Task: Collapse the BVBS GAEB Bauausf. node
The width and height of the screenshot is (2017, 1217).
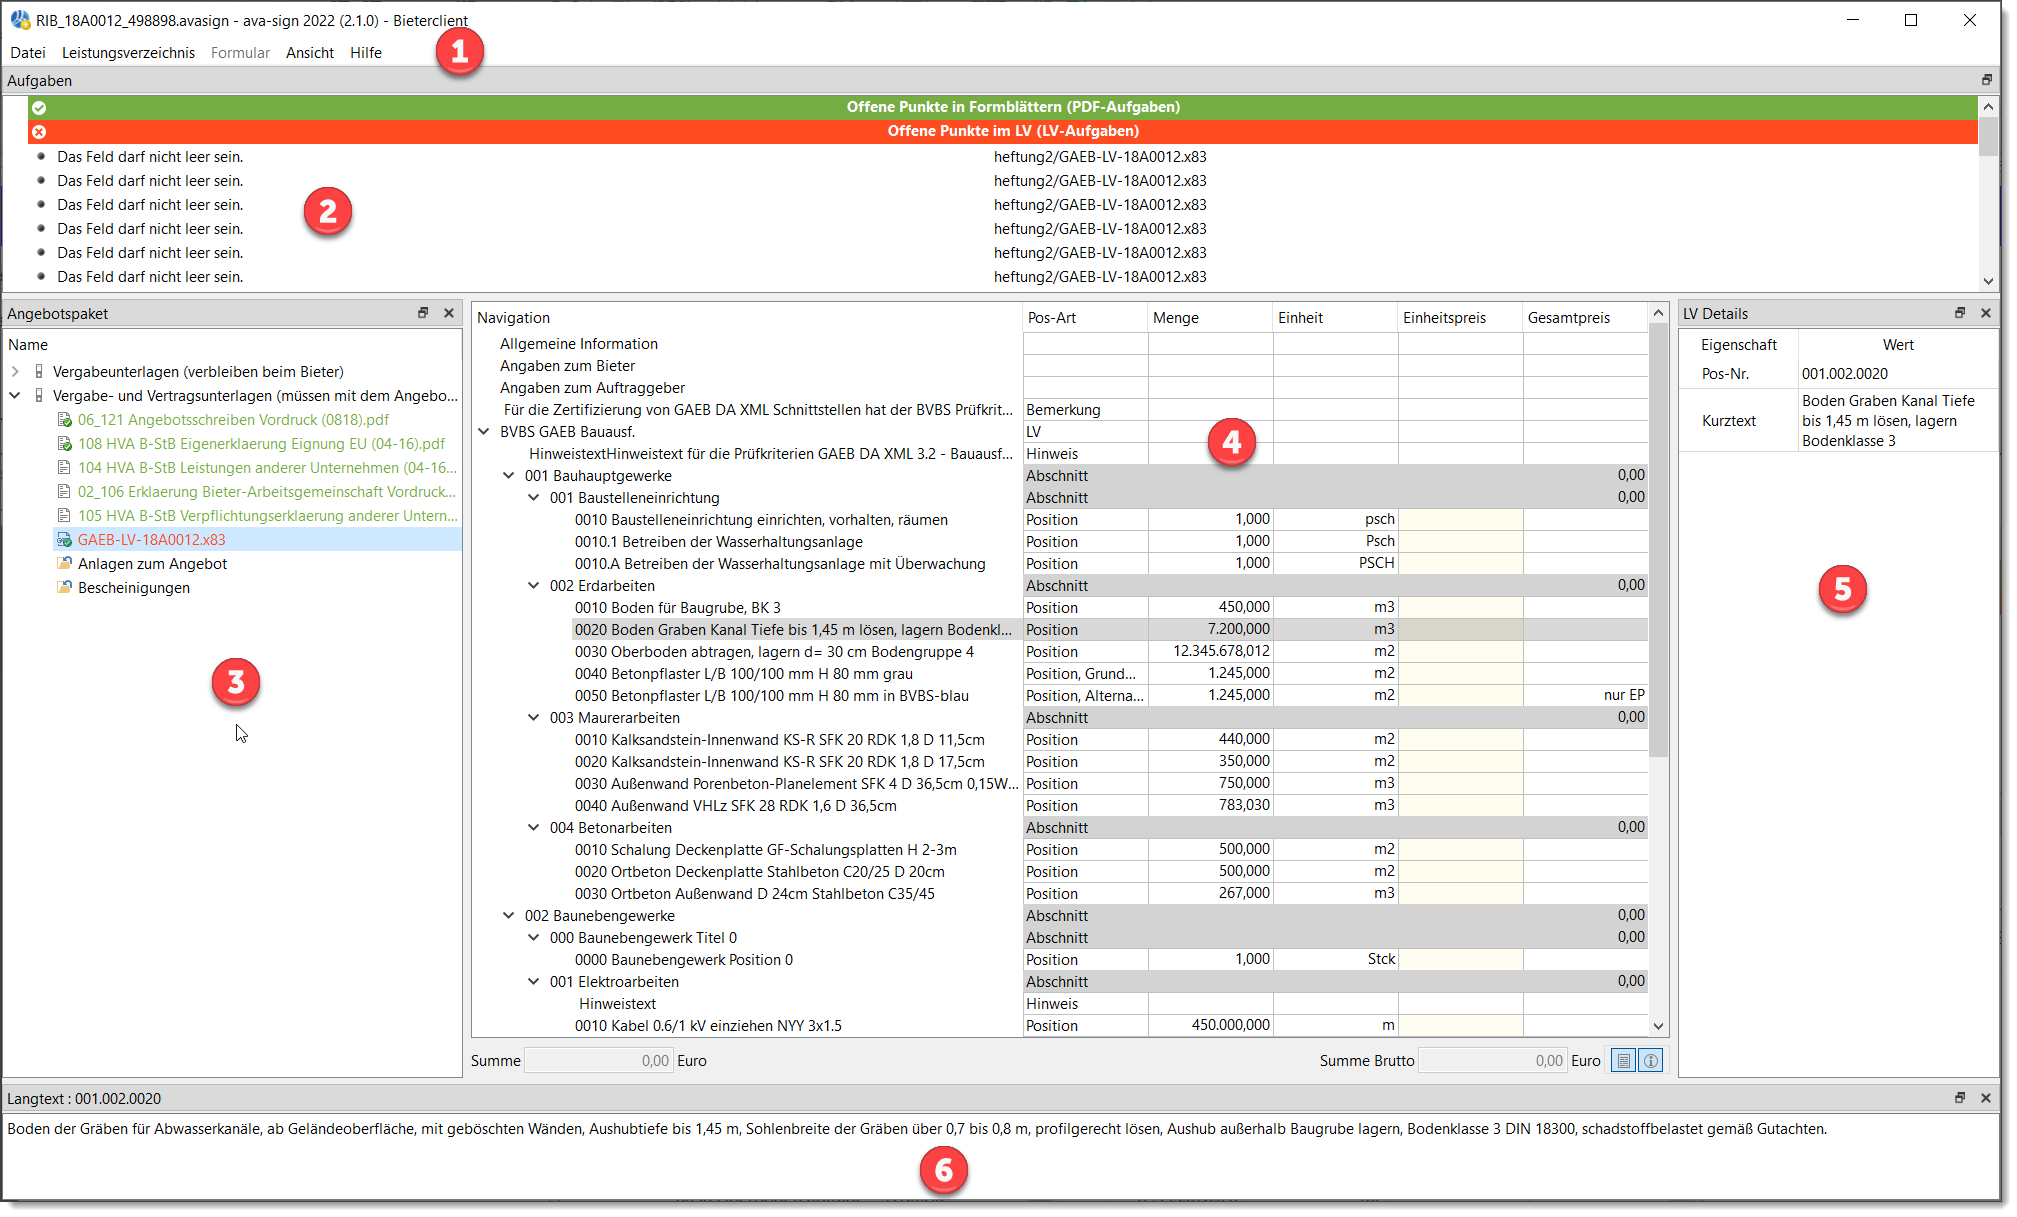Action: [x=484, y=432]
